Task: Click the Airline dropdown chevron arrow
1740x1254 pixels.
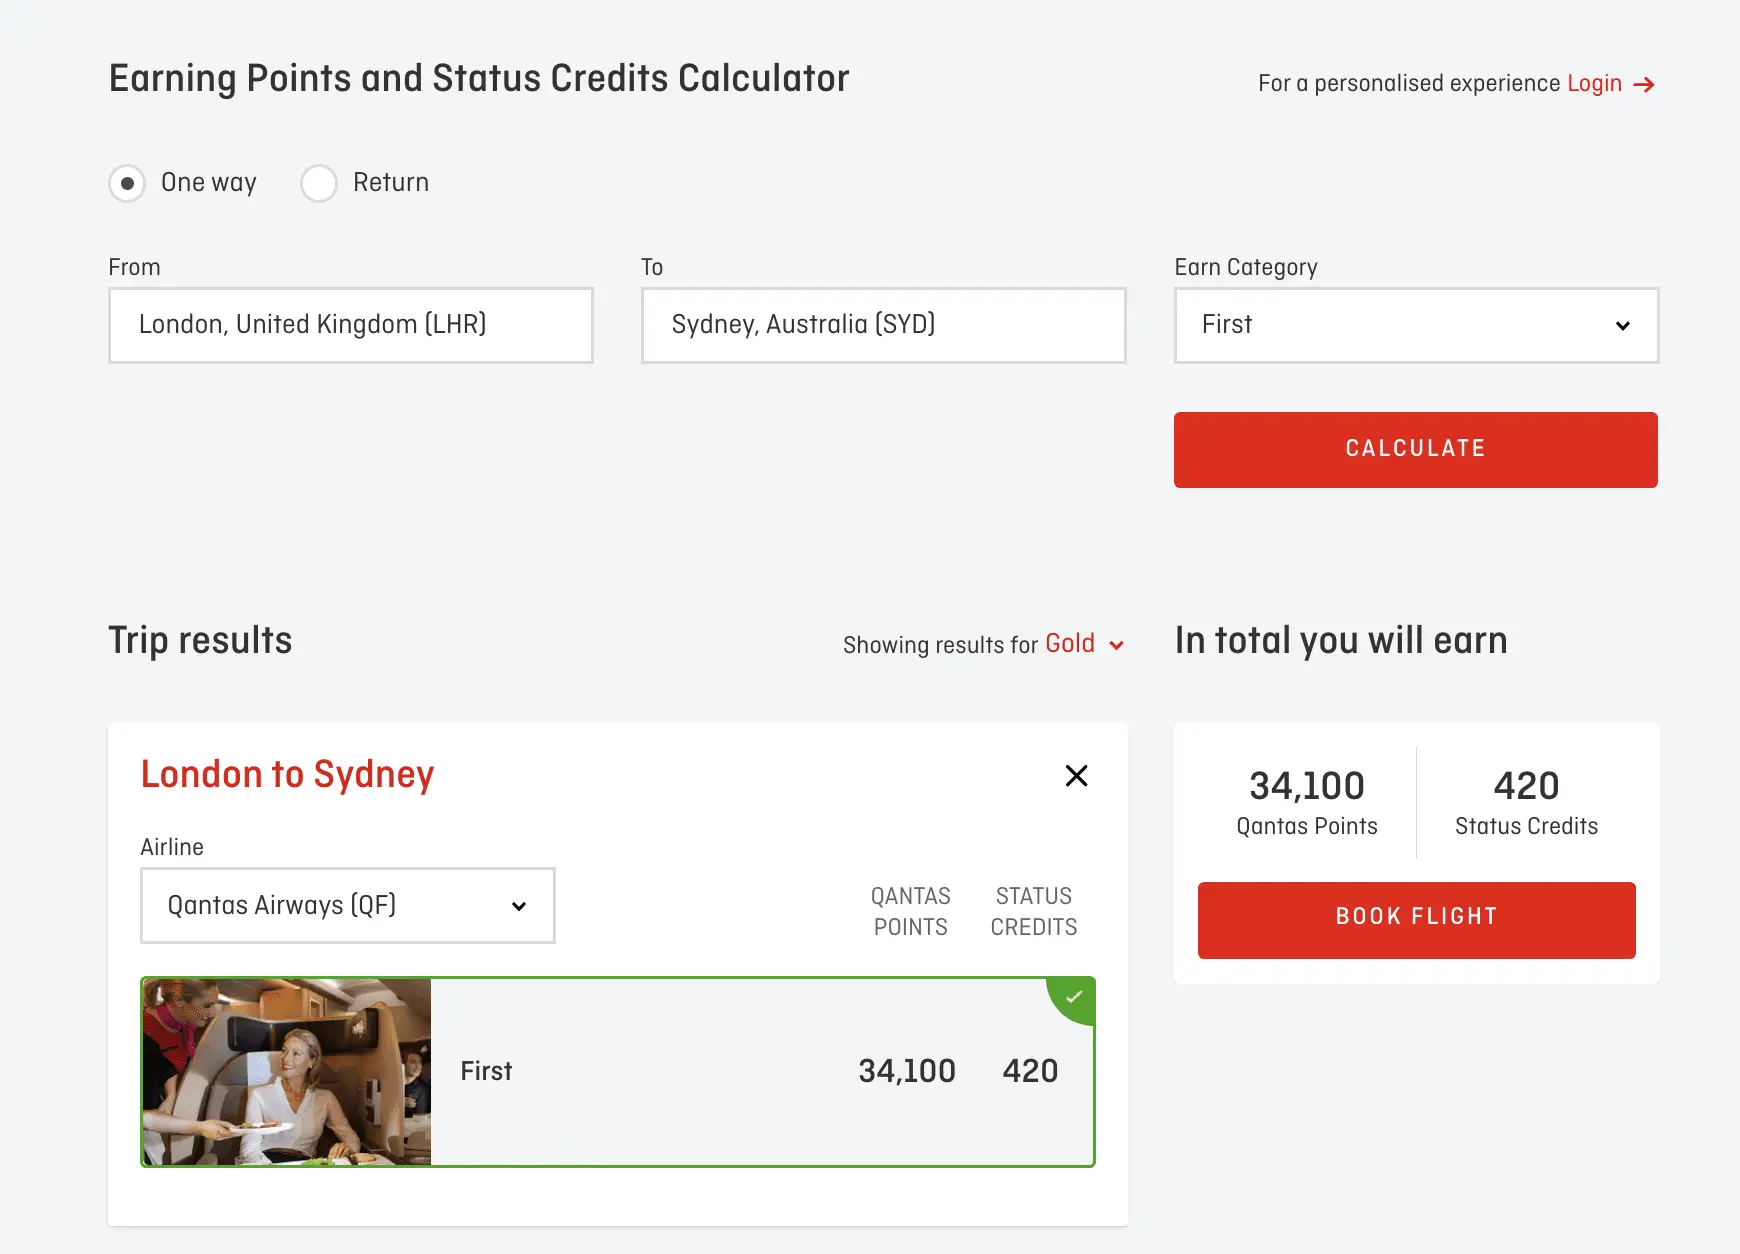Action: [x=519, y=906]
